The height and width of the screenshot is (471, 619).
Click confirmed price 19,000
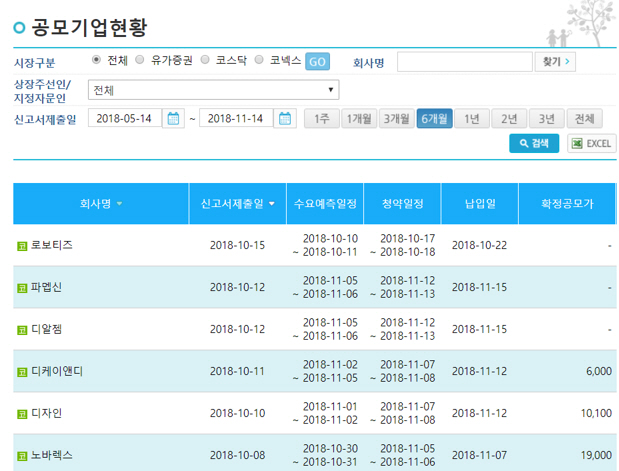(x=596, y=455)
